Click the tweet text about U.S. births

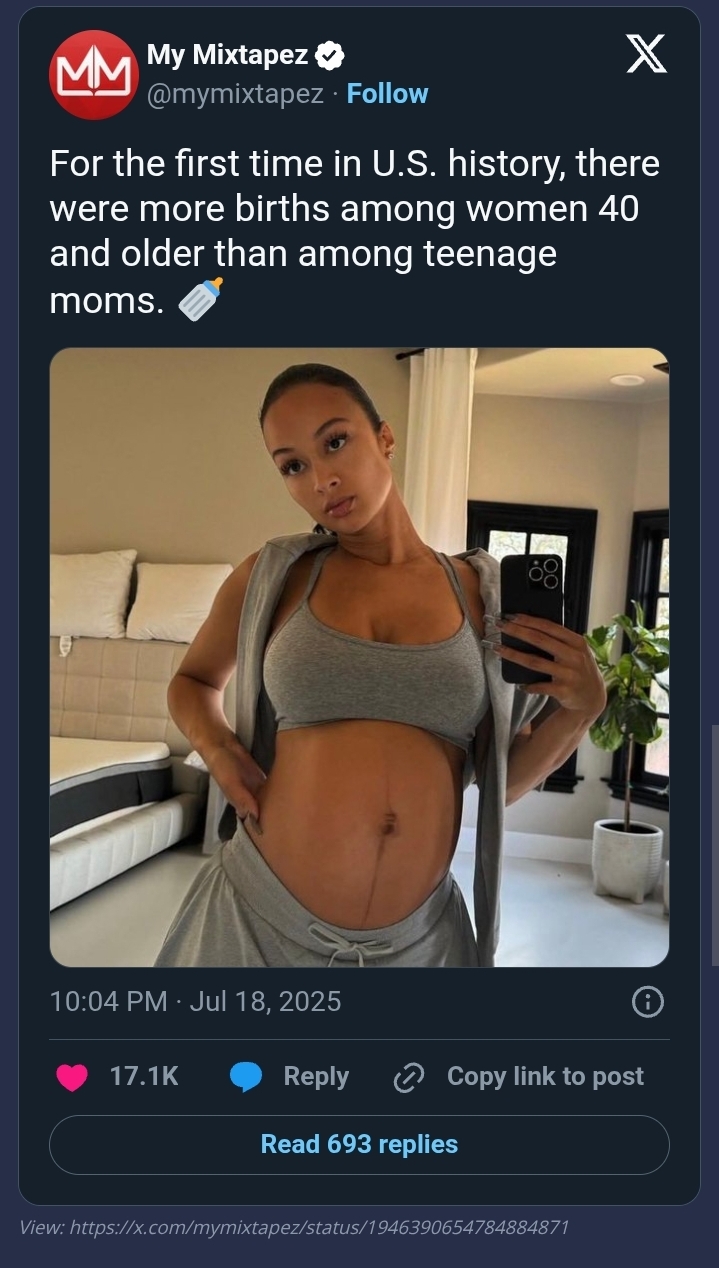[355, 231]
